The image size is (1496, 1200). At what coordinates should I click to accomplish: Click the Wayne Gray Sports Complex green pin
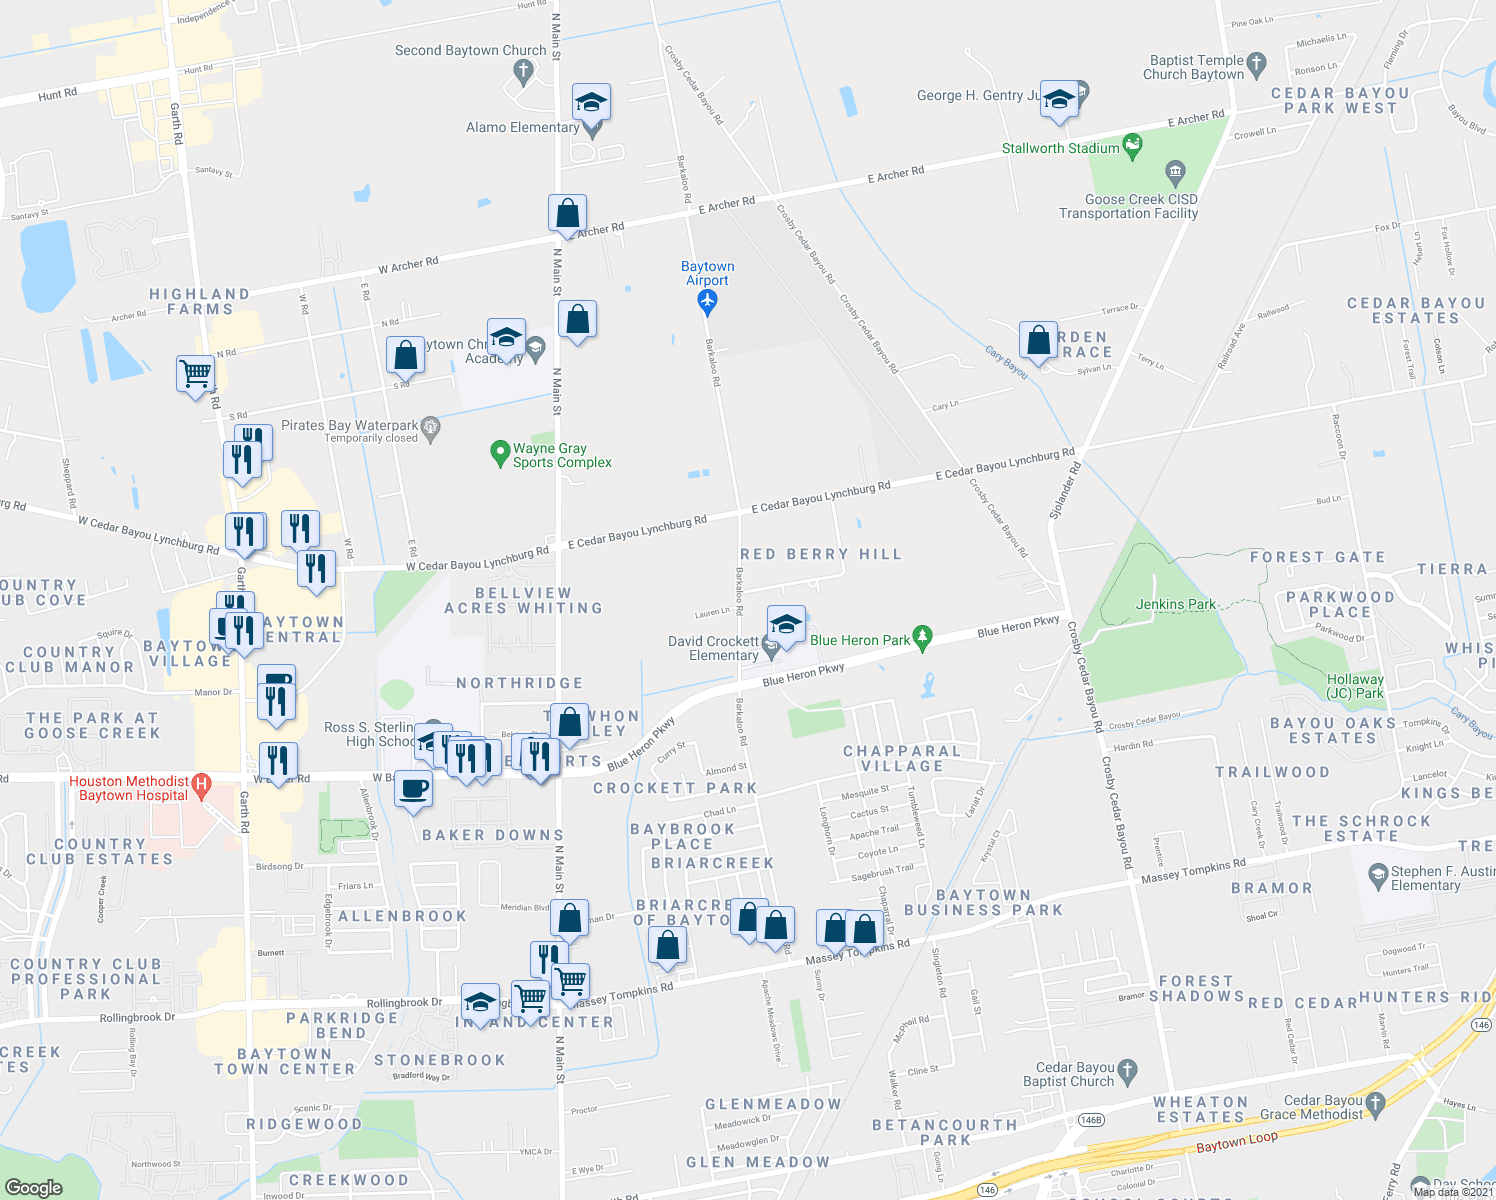[500, 454]
